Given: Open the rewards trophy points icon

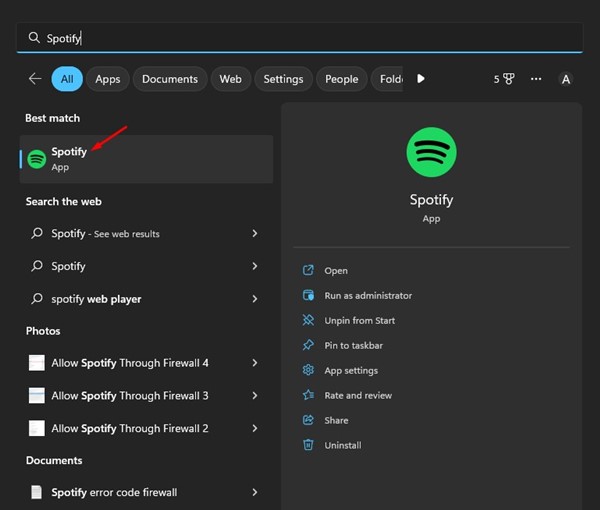Looking at the screenshot, I should [x=504, y=79].
